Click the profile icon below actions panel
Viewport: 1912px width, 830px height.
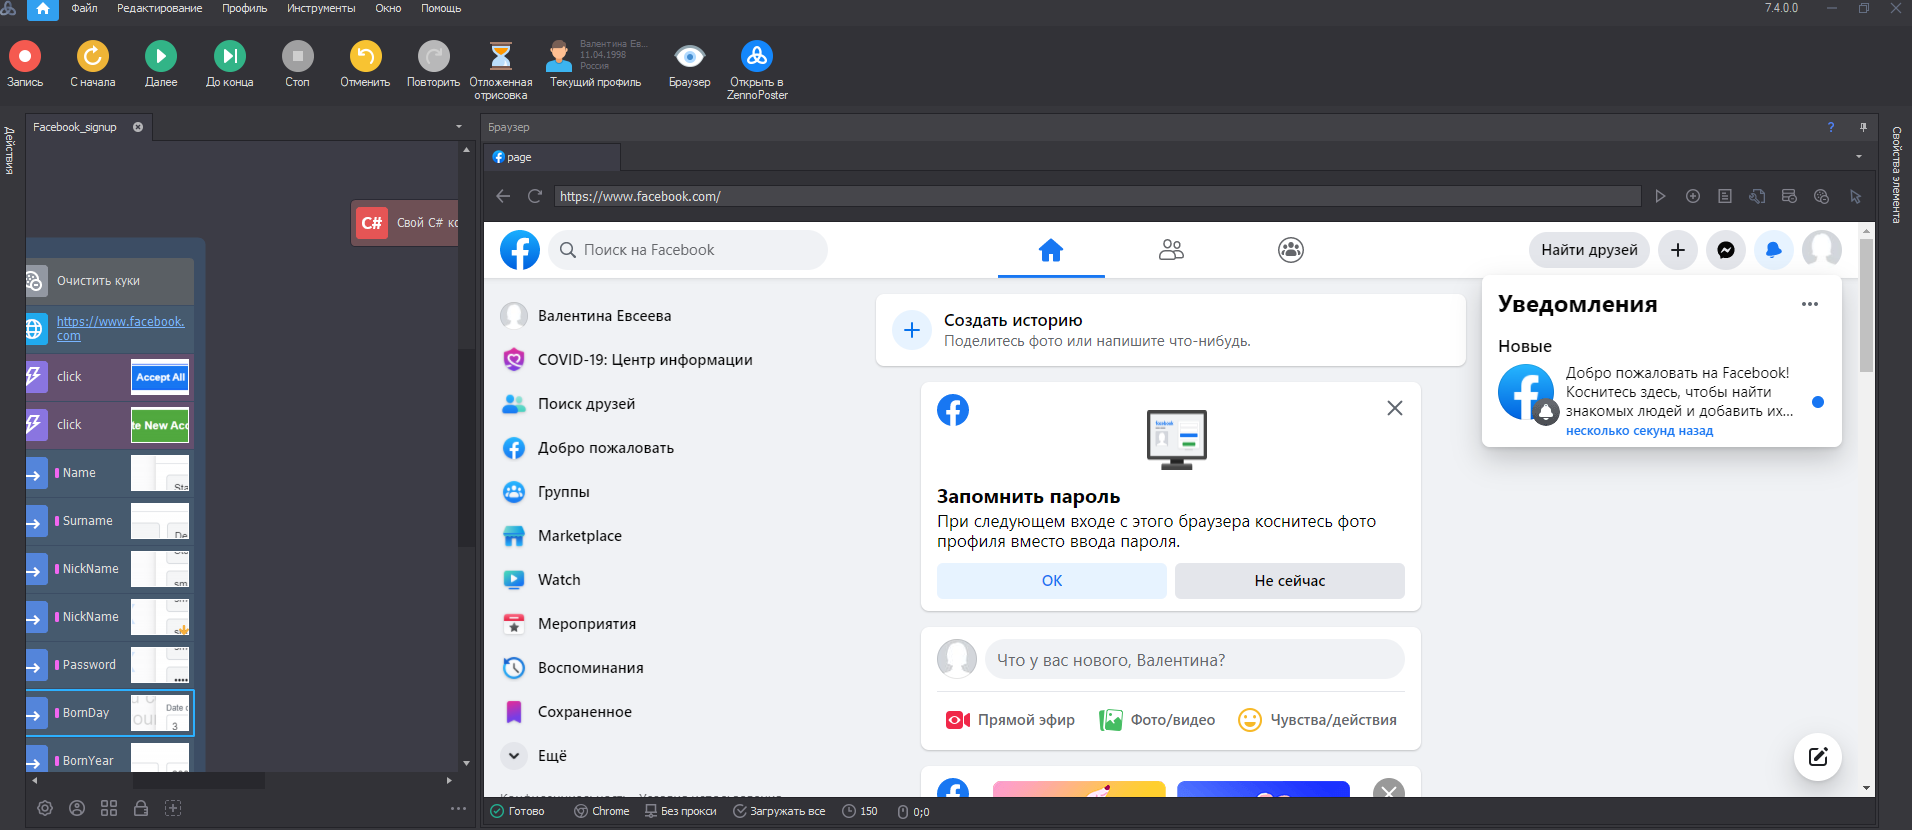[x=77, y=808]
